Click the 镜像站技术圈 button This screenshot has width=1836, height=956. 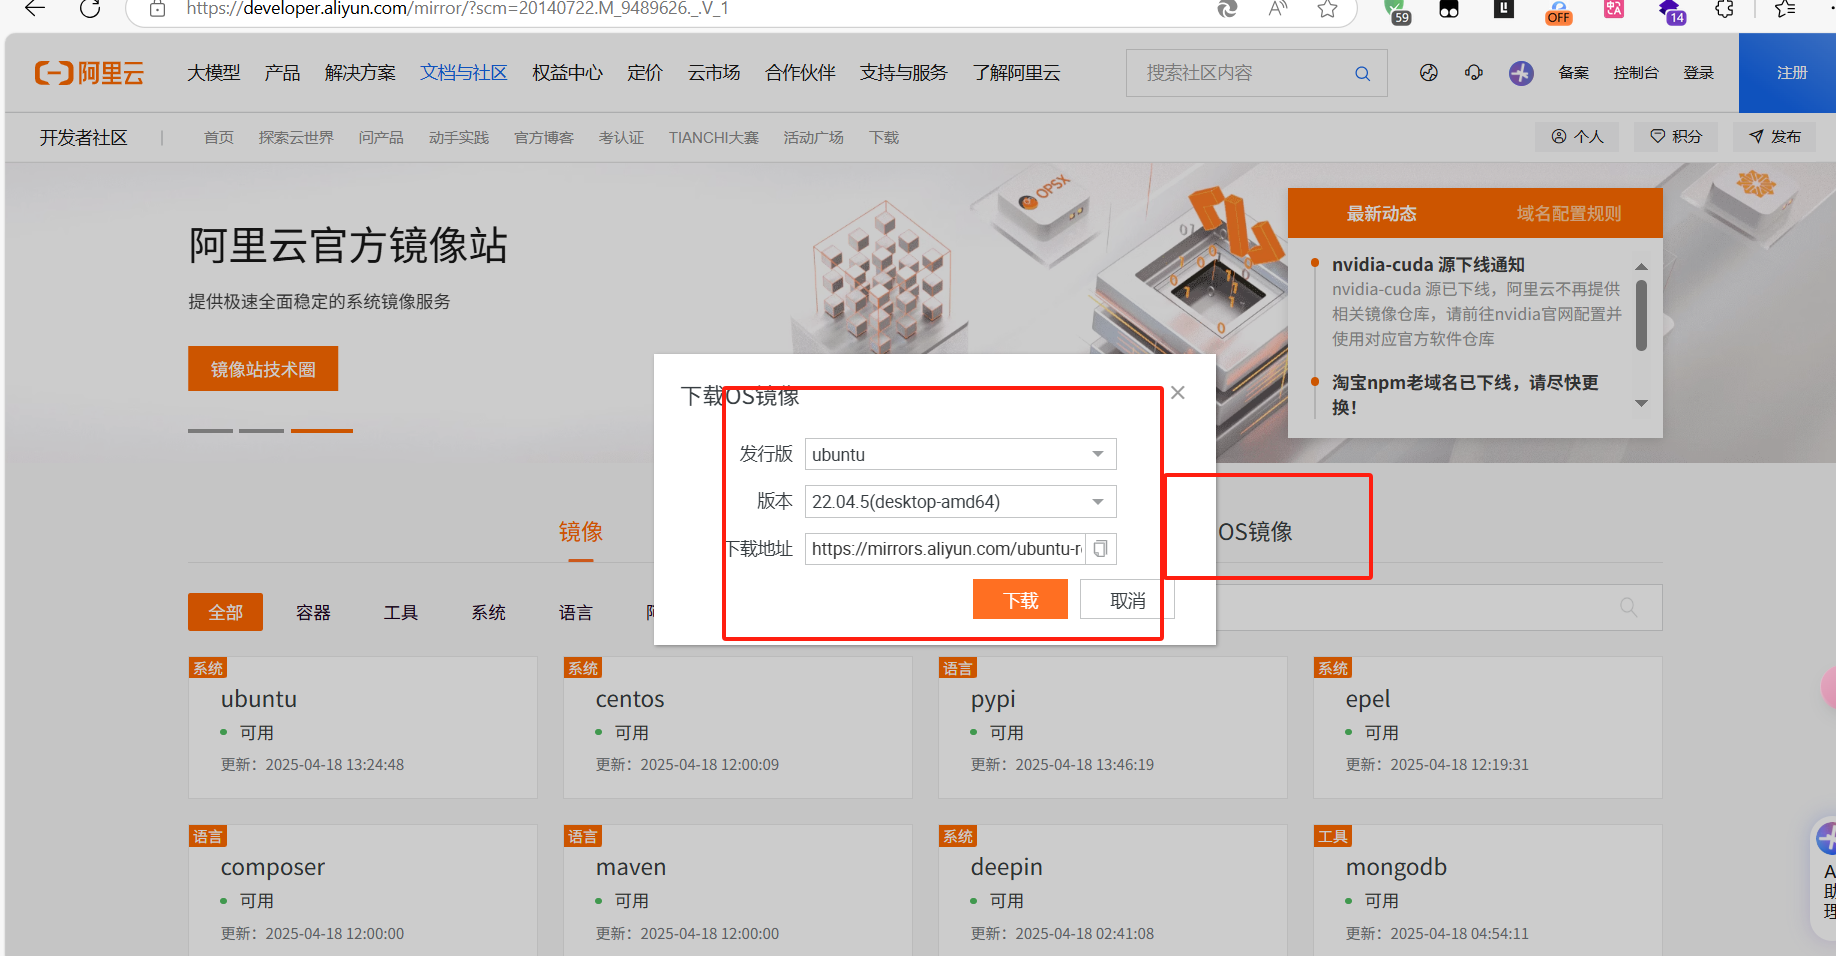point(263,369)
